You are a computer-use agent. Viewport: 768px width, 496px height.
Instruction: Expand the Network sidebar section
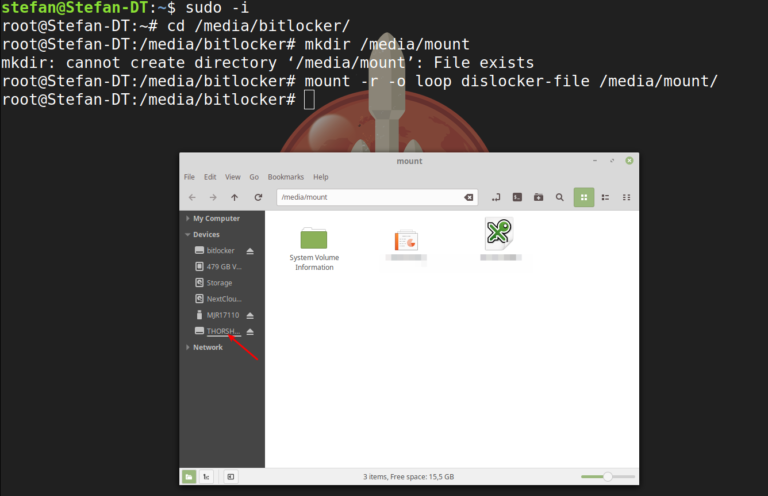tap(188, 347)
